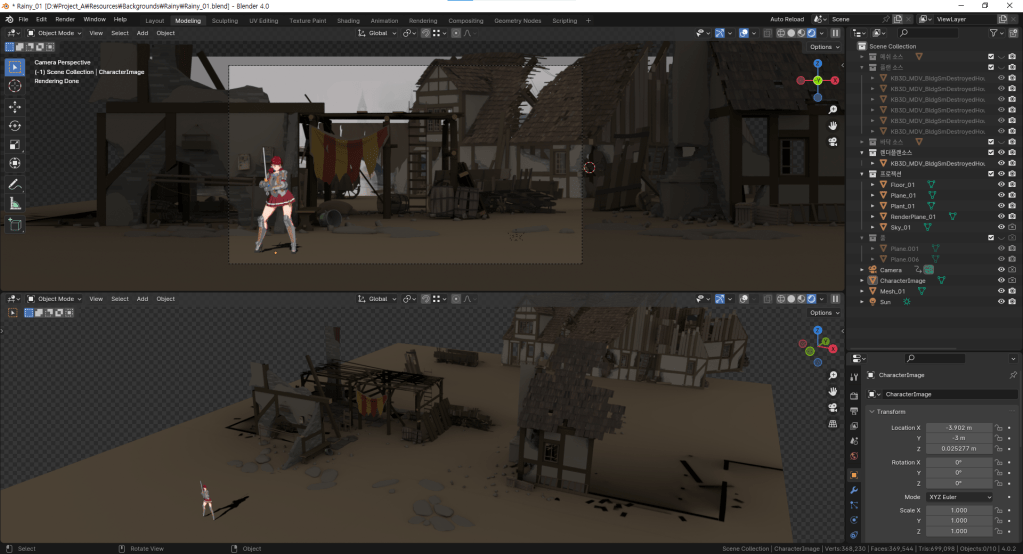Image resolution: width=1023 pixels, height=554 pixels.
Task: Pick the Annotate pencil tool
Action: pyautogui.click(x=15, y=185)
